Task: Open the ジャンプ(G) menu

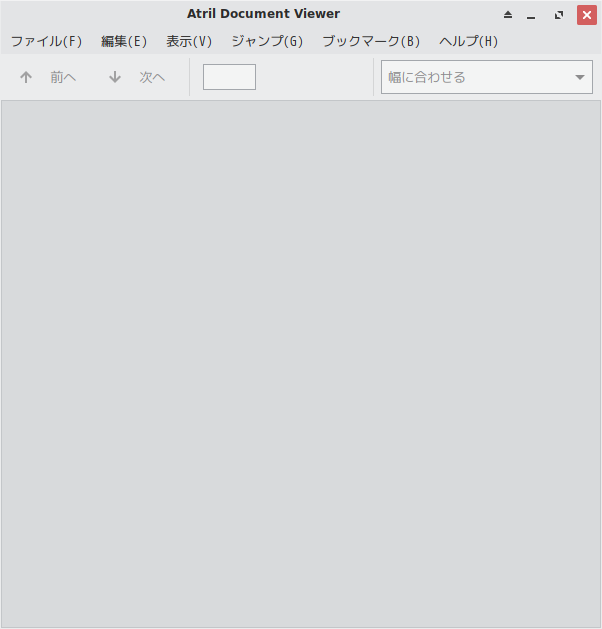Action: click(267, 41)
